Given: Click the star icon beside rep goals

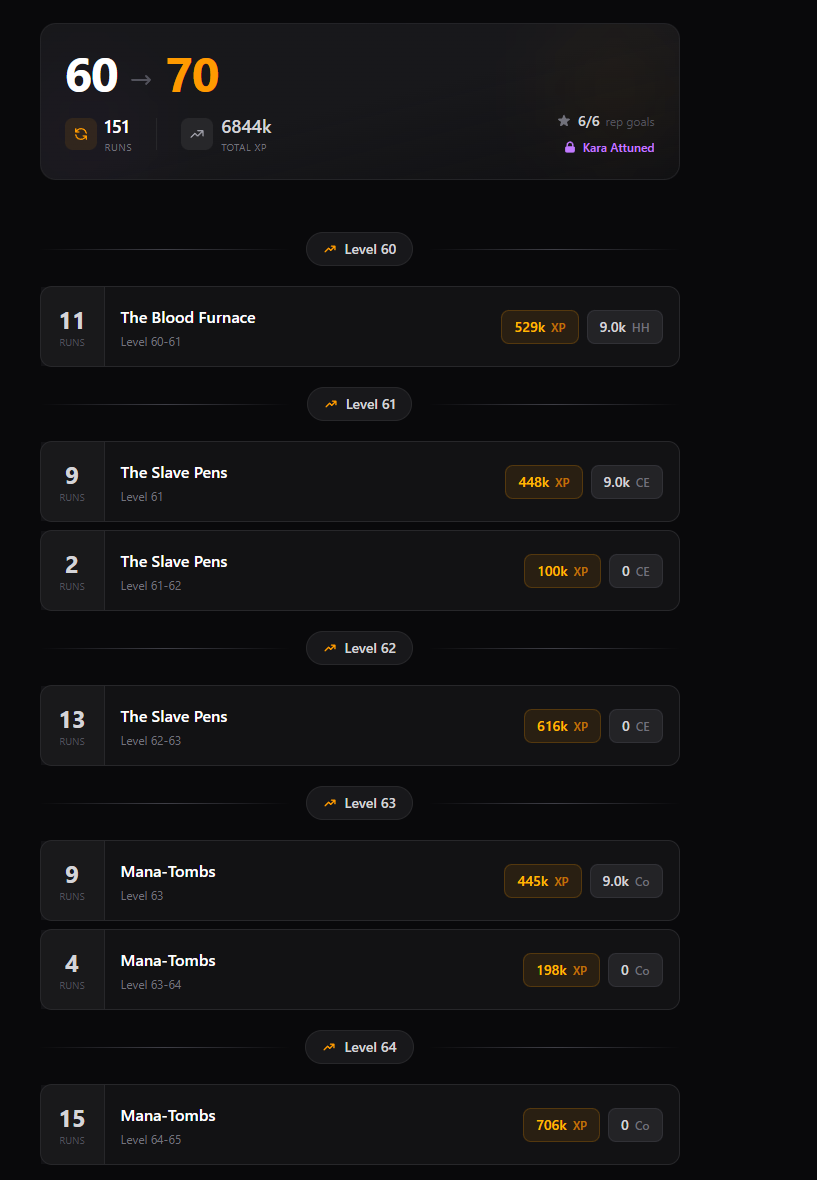Looking at the screenshot, I should [x=564, y=121].
